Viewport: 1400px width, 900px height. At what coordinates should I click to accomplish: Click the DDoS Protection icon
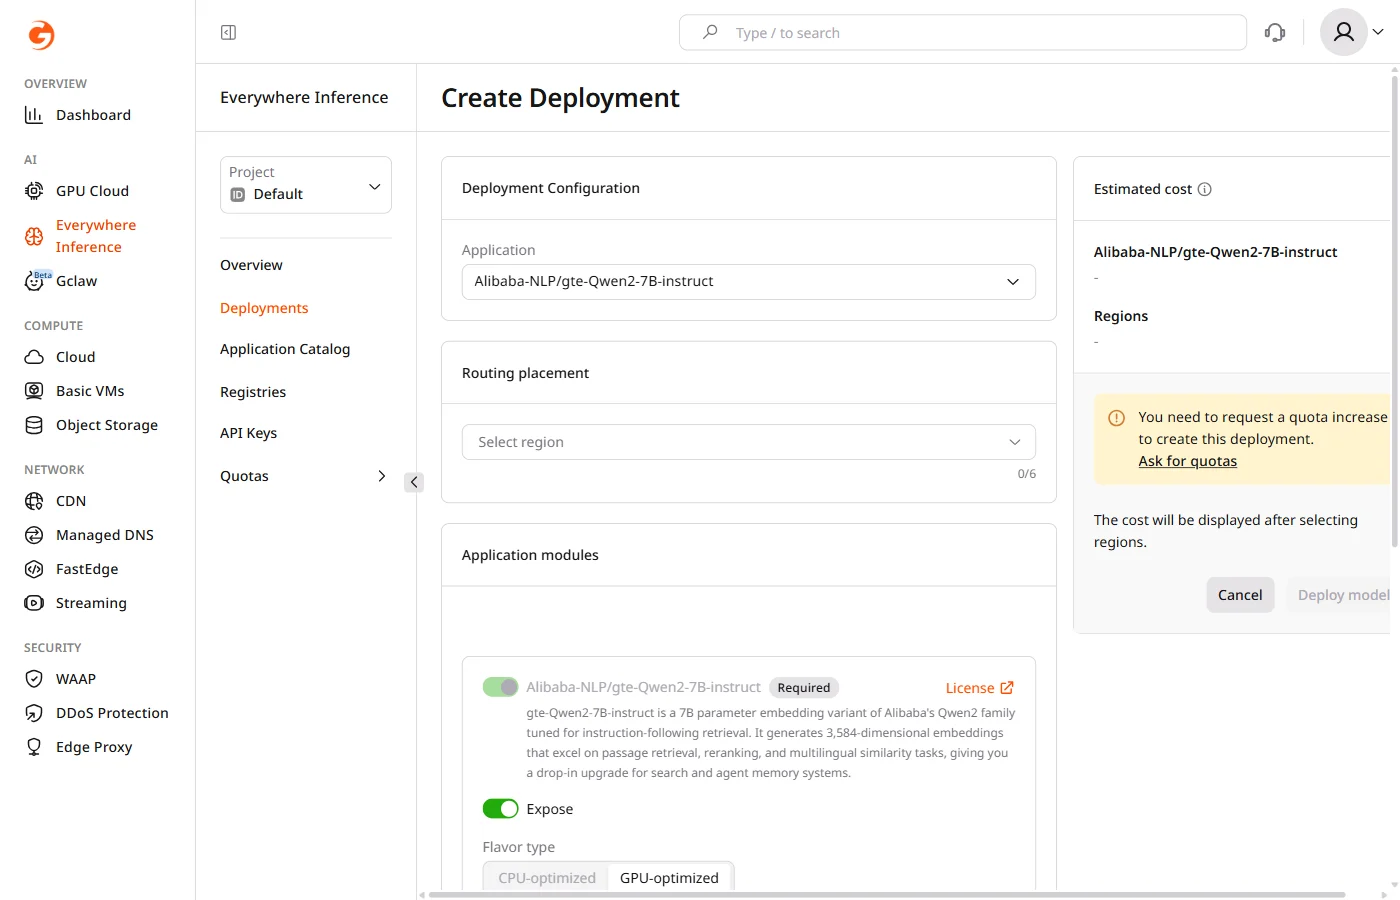coord(34,713)
